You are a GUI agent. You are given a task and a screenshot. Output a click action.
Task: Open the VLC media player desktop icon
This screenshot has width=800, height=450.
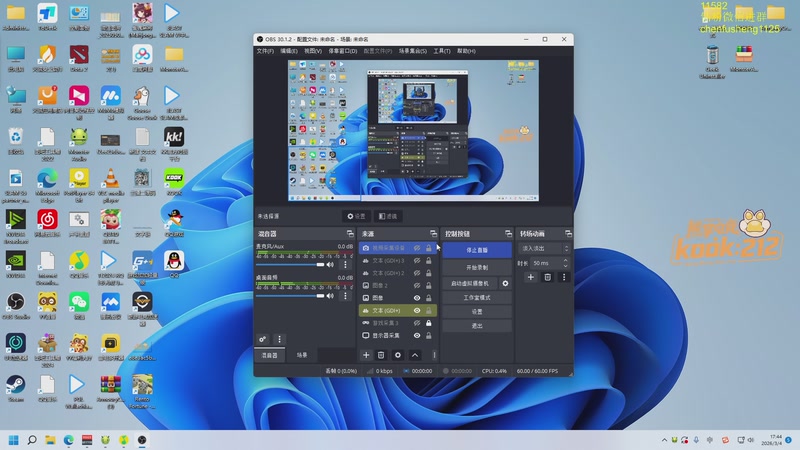point(111,185)
